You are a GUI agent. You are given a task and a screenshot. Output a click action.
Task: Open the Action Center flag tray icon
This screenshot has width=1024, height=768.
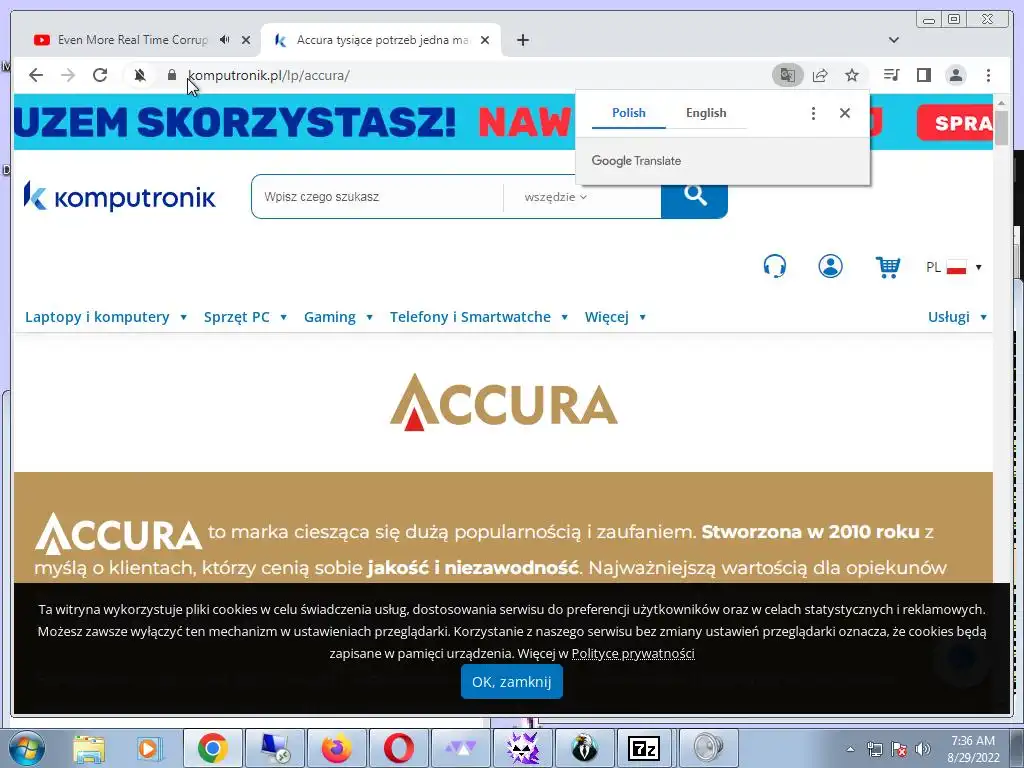click(899, 748)
